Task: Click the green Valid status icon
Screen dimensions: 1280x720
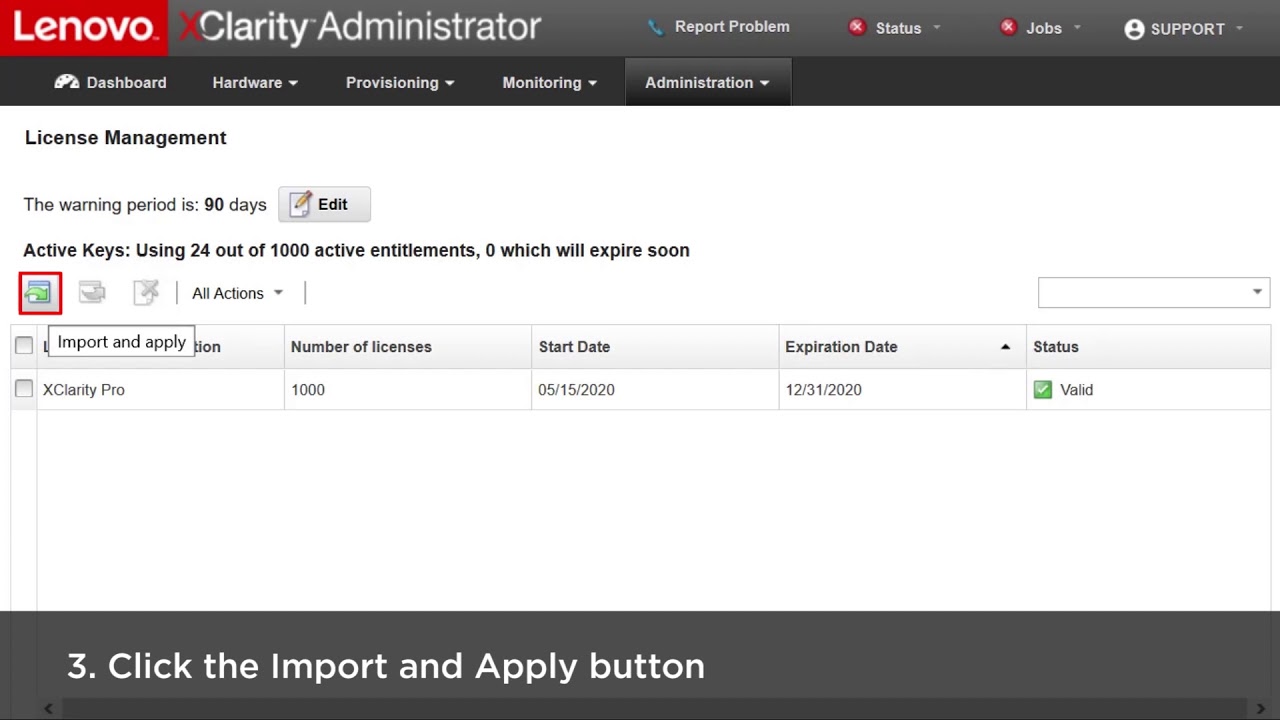Action: [1043, 389]
